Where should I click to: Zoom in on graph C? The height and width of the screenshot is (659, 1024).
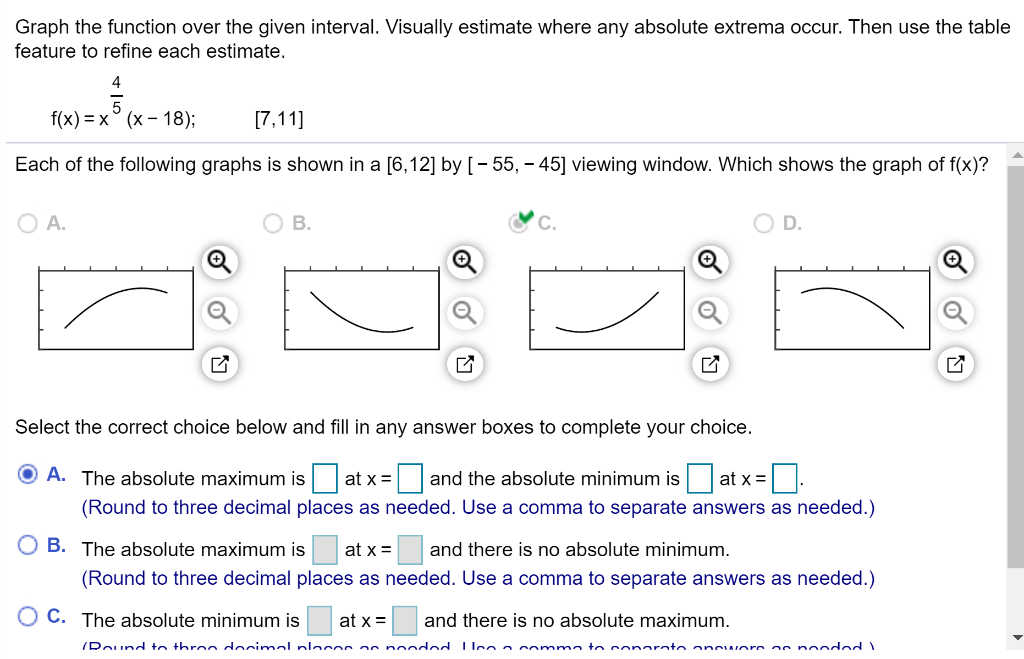point(710,262)
